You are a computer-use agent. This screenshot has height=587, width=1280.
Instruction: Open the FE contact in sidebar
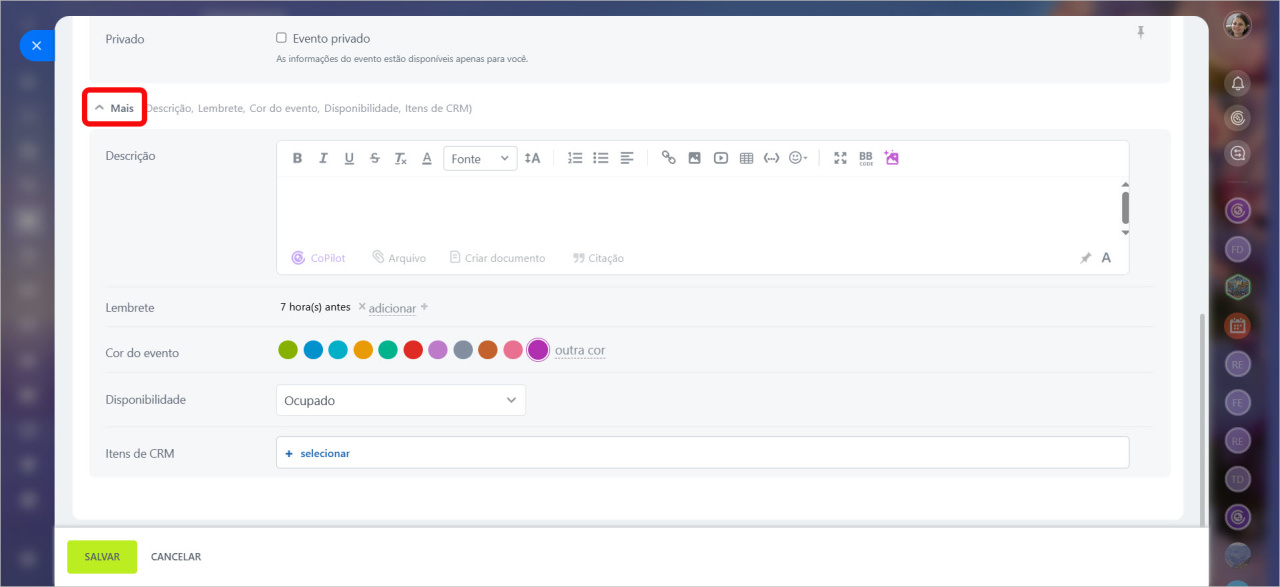click(1238, 402)
